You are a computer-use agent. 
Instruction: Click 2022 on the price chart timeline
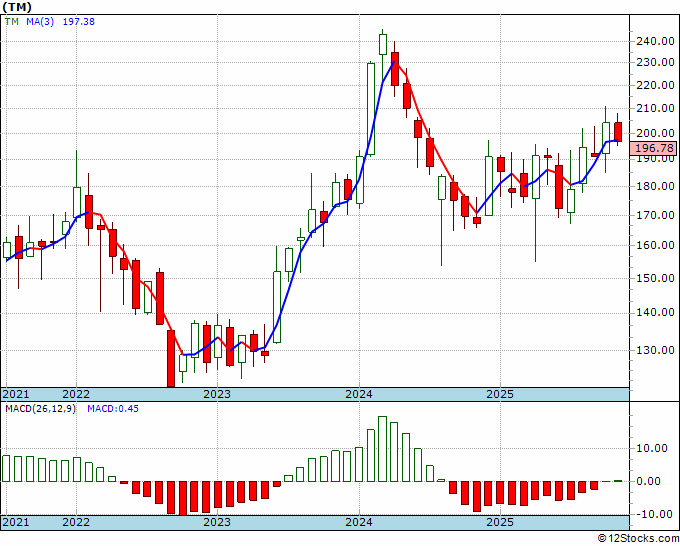coord(76,394)
